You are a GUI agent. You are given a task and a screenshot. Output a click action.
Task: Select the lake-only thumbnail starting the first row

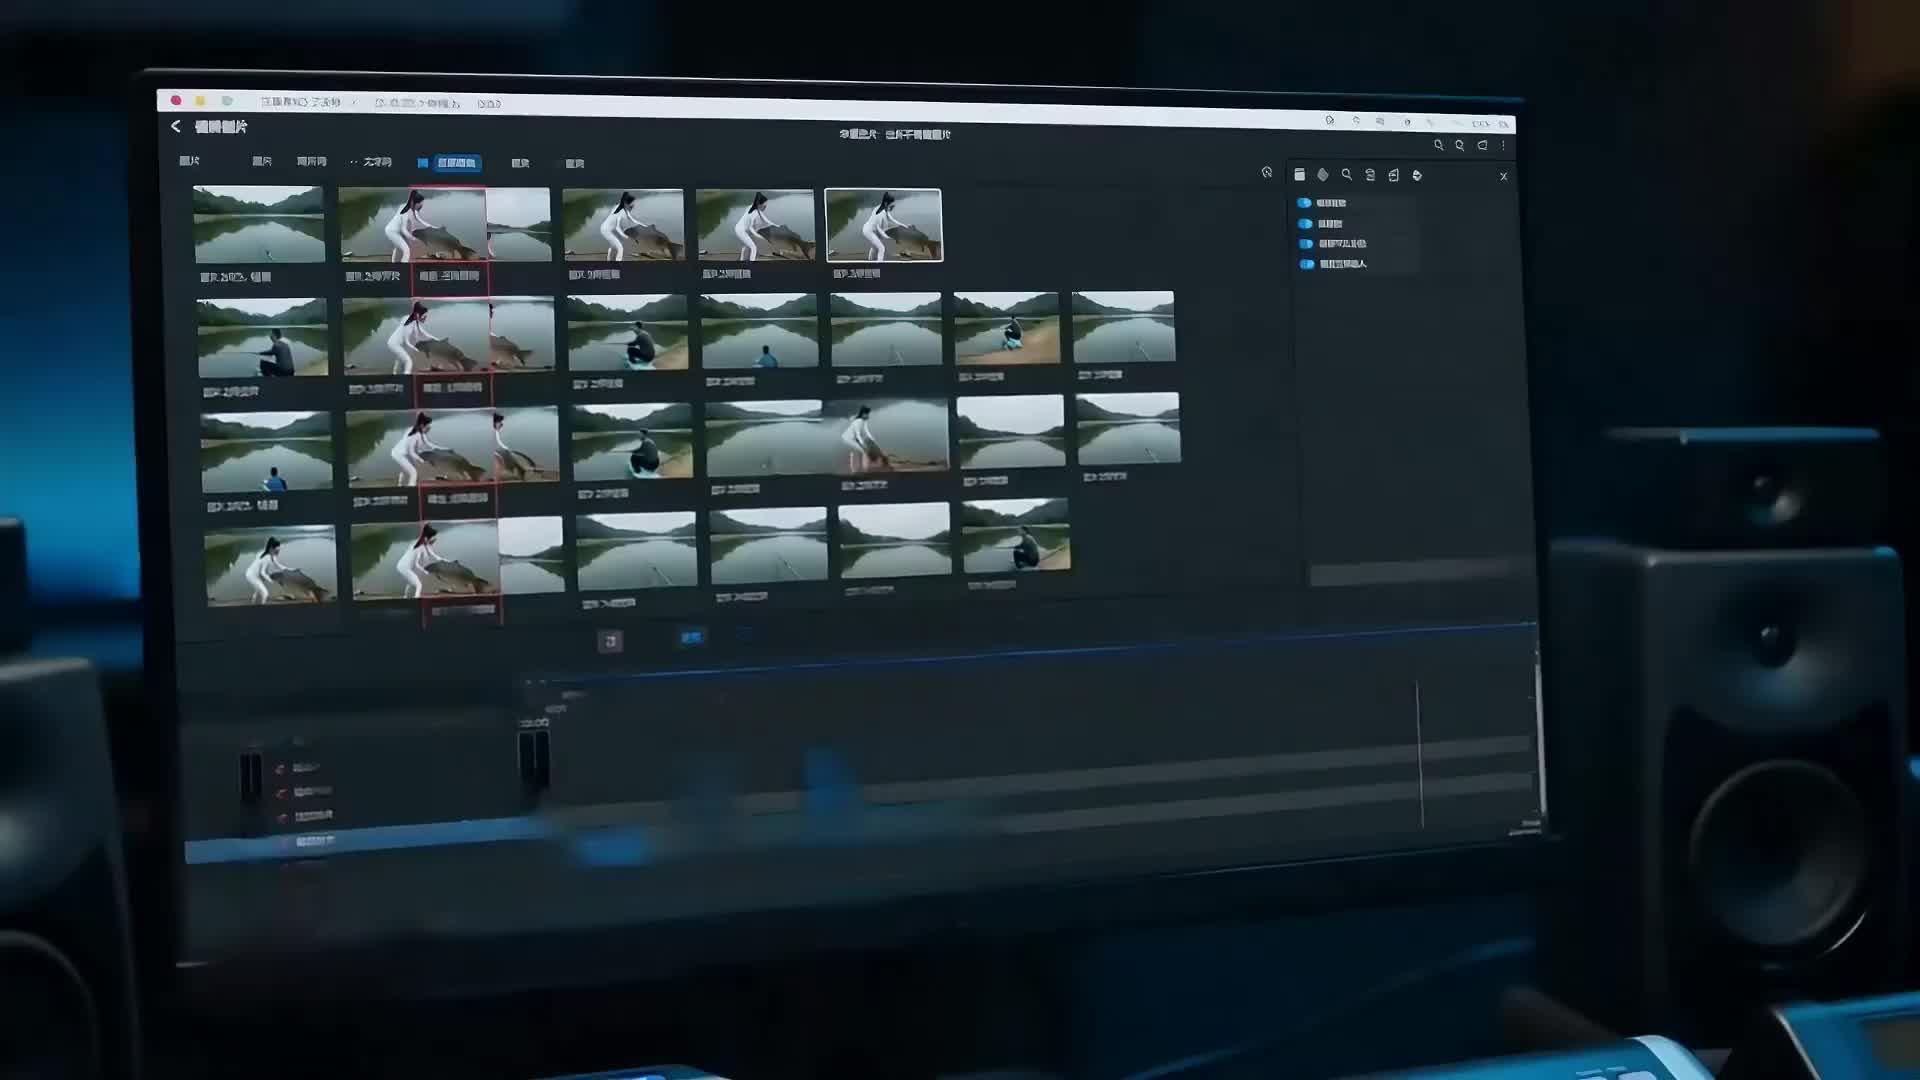click(x=259, y=224)
